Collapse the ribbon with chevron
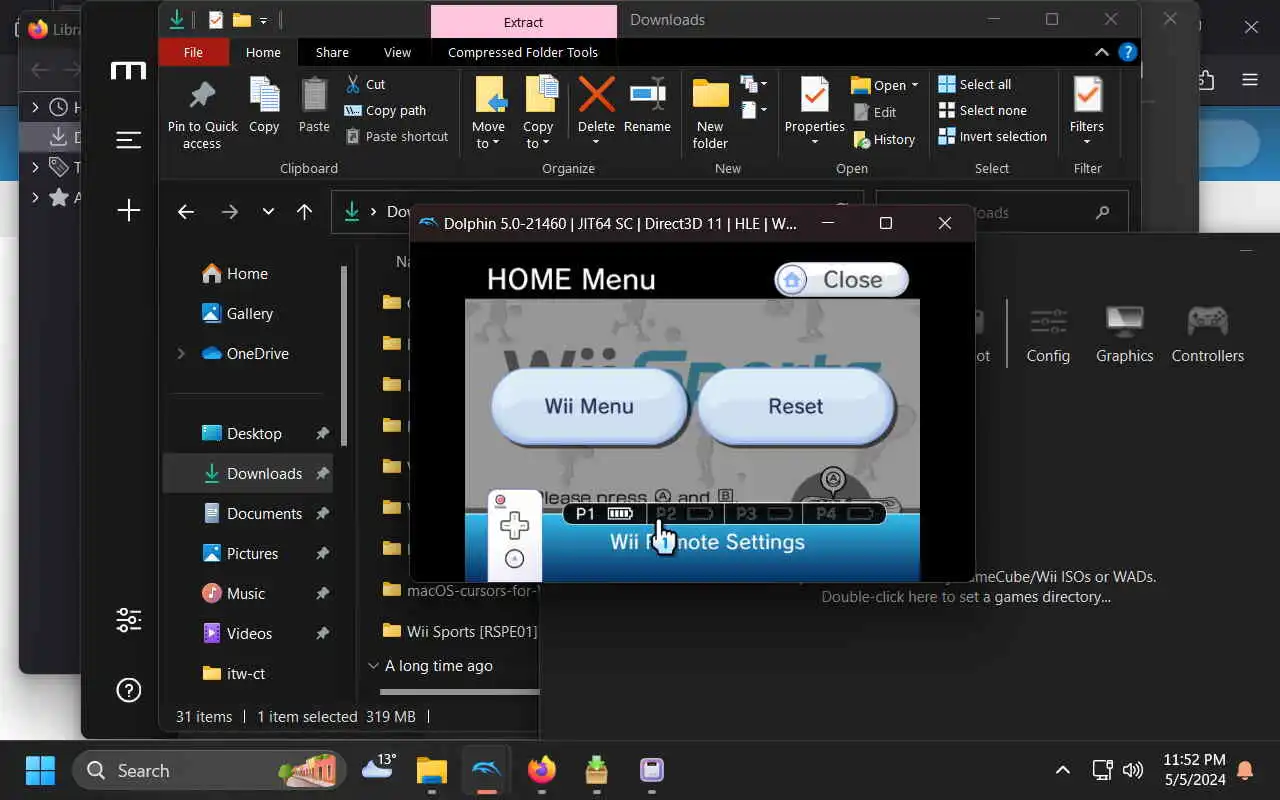This screenshot has width=1280, height=800. (x=1101, y=52)
